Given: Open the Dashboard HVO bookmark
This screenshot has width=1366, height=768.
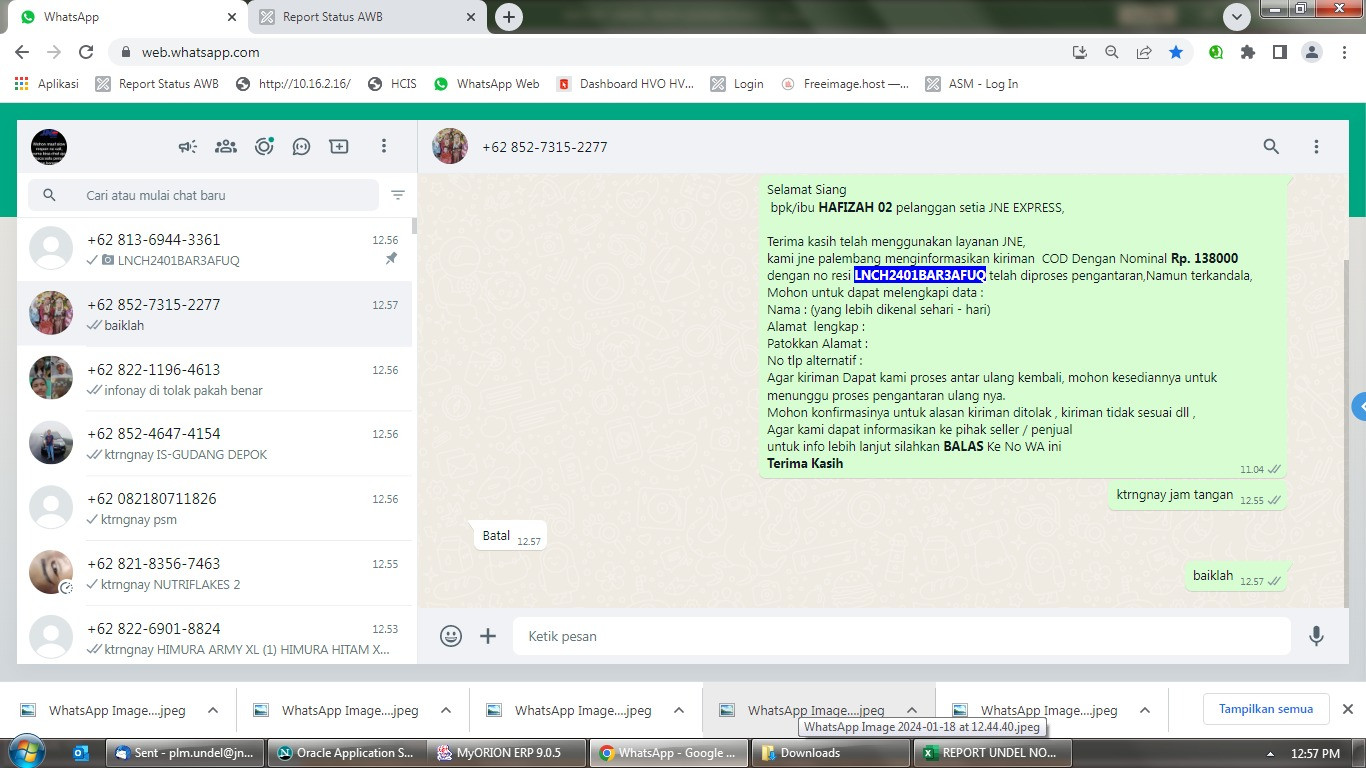Looking at the screenshot, I should (626, 84).
